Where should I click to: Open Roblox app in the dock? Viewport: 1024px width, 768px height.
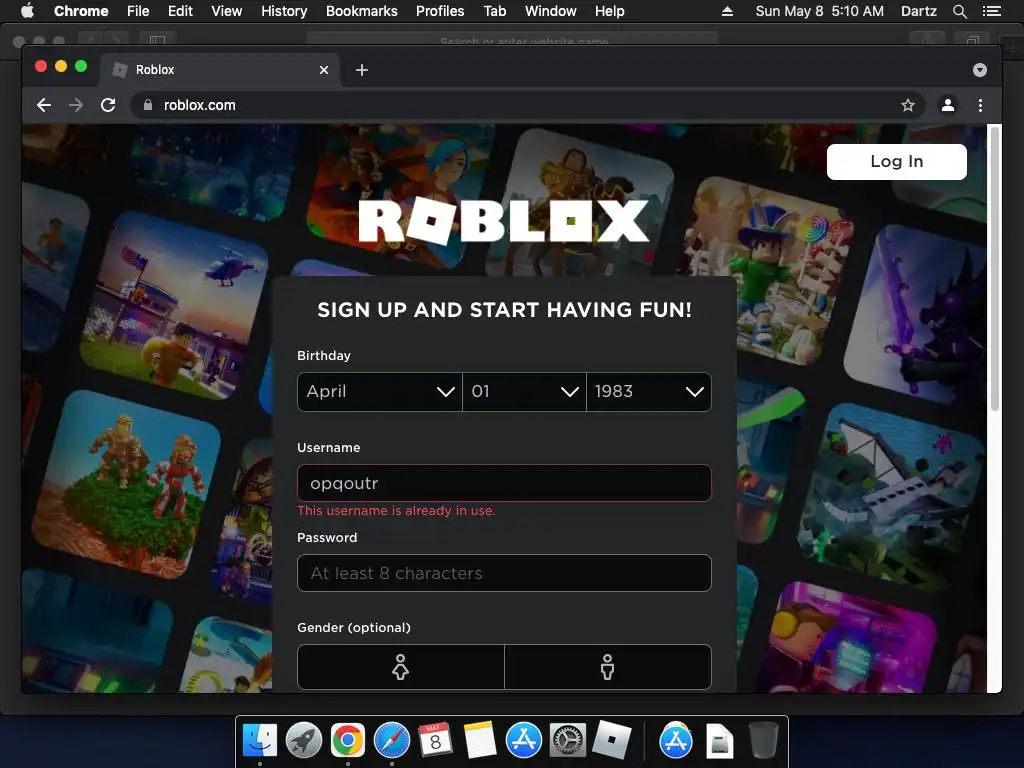(611, 741)
